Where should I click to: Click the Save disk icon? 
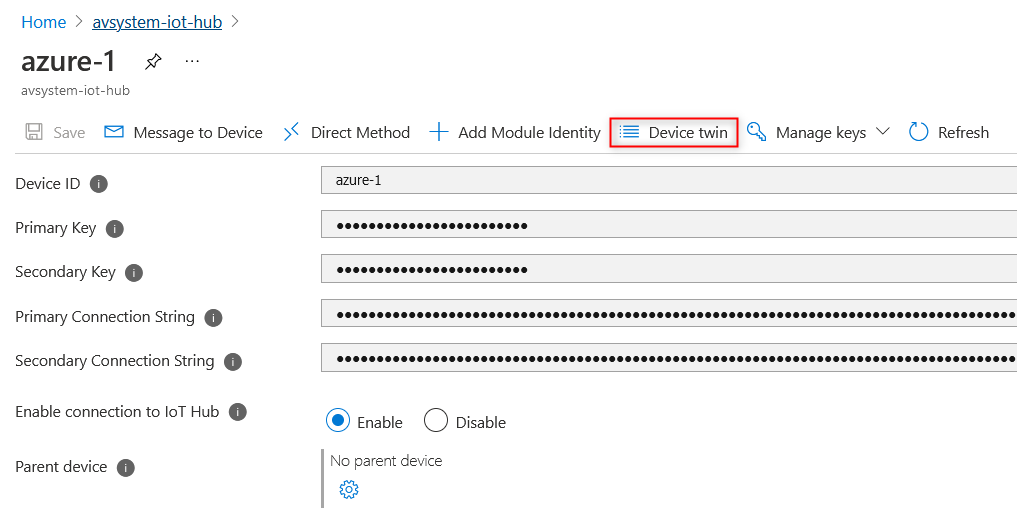pyautogui.click(x=34, y=132)
